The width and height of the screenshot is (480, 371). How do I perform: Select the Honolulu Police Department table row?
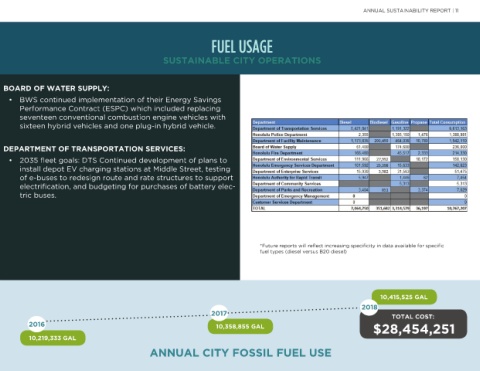(x=359, y=134)
